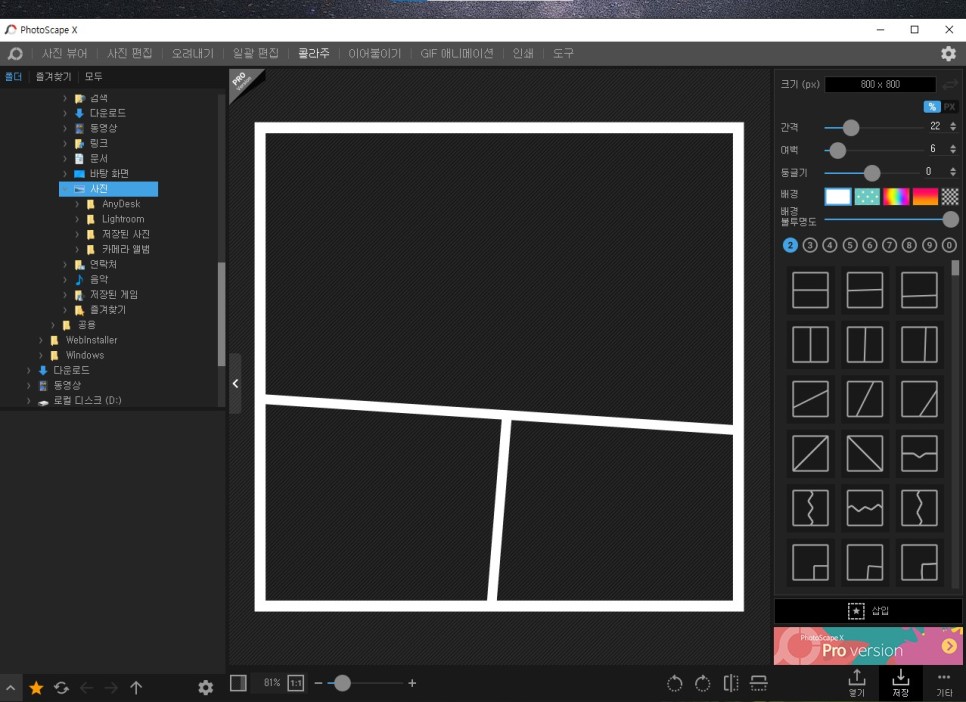Collapse the left folder panel arrow
Image resolution: width=966 pixels, height=702 pixels.
[x=235, y=383]
